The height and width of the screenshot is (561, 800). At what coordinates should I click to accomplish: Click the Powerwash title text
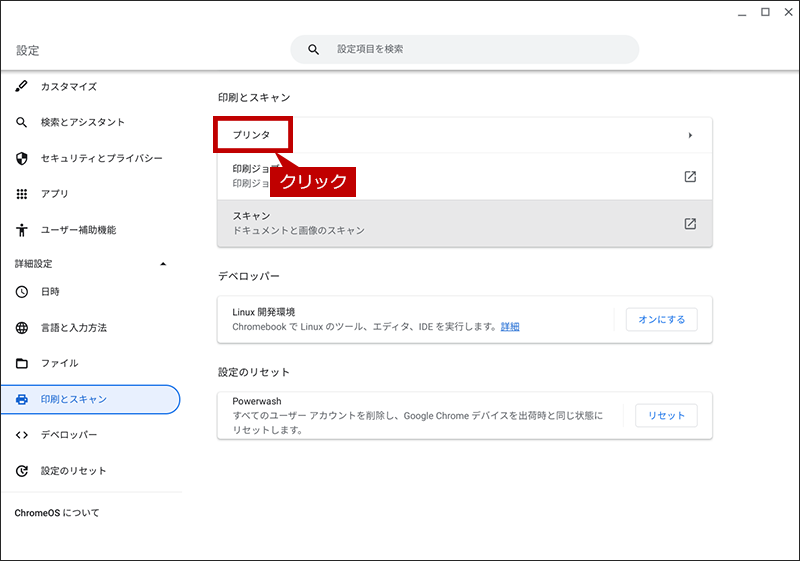point(257,401)
